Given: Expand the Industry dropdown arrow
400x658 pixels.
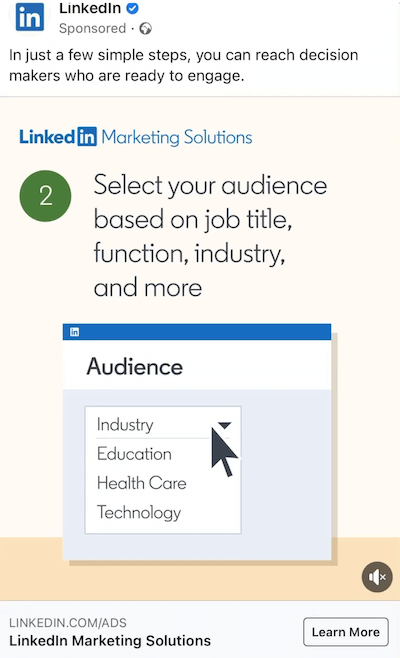Looking at the screenshot, I should click(x=225, y=426).
